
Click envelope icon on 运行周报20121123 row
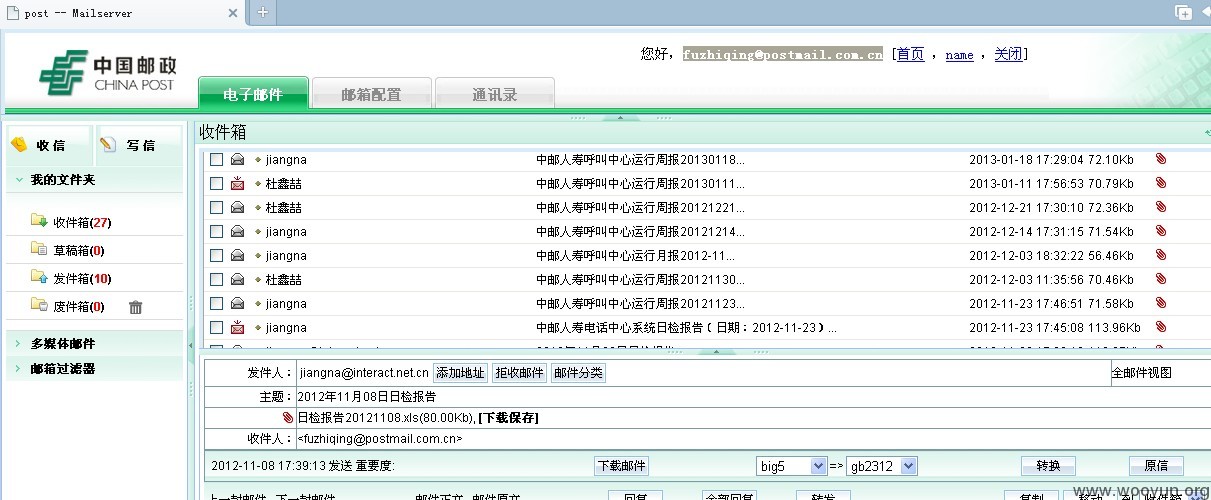coord(237,303)
